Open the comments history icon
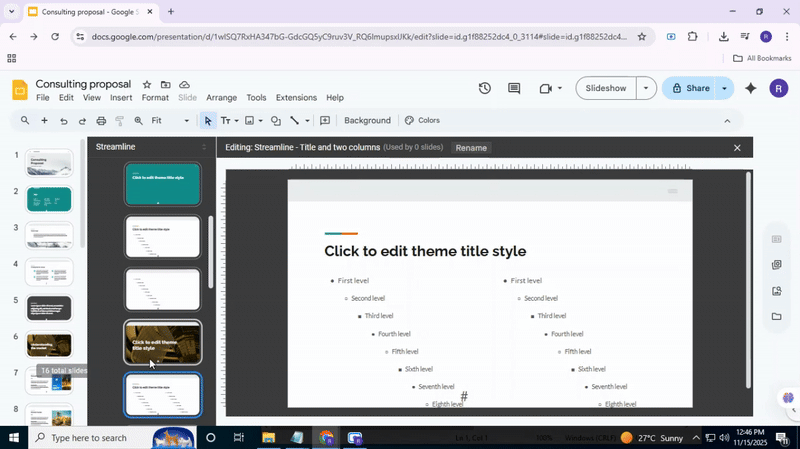 (515, 88)
